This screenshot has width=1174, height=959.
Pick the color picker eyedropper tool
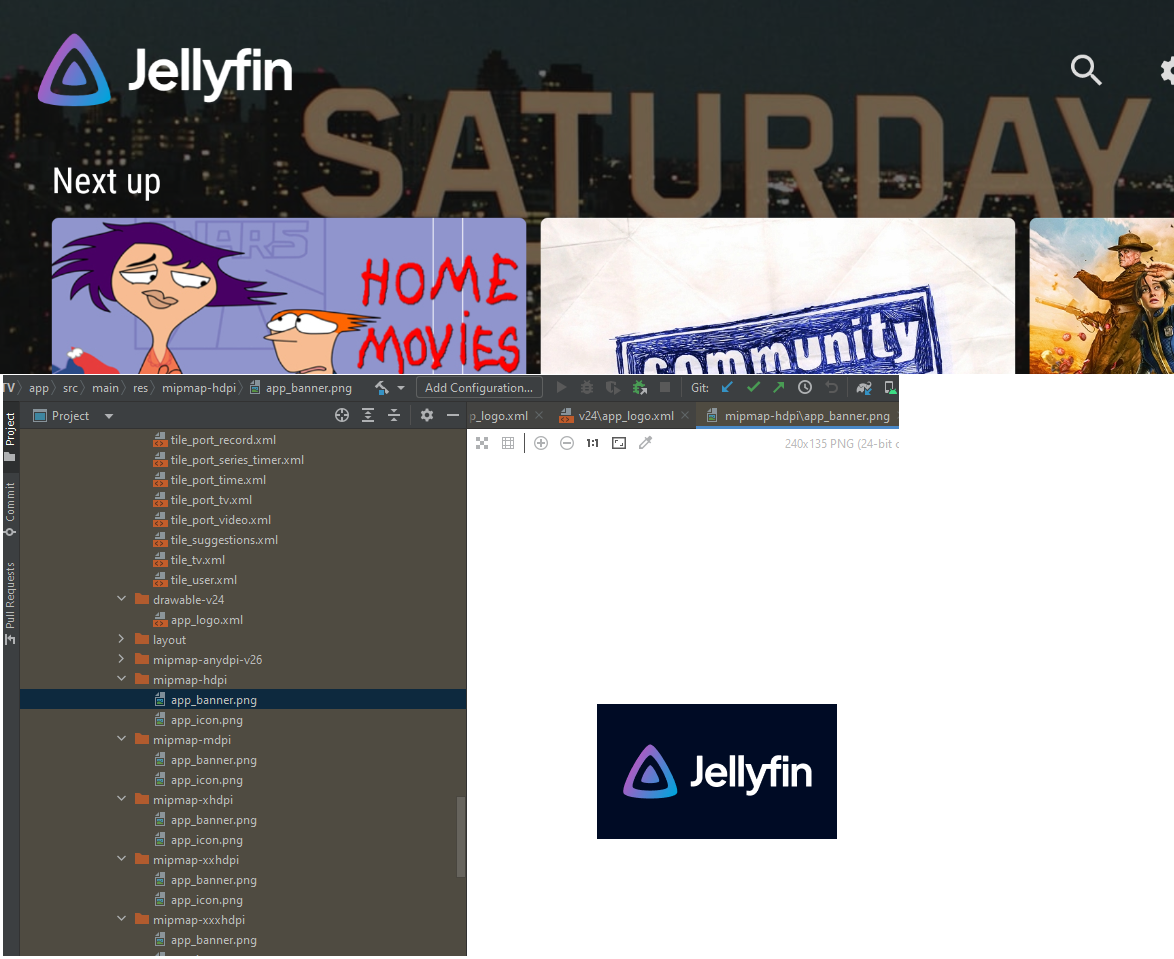[x=645, y=443]
